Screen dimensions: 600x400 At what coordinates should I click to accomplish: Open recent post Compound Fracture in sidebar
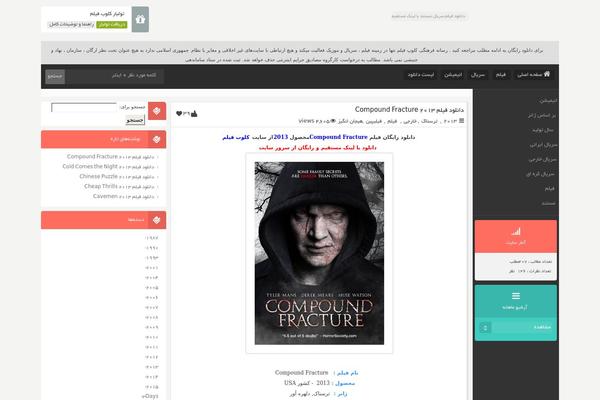point(111,157)
